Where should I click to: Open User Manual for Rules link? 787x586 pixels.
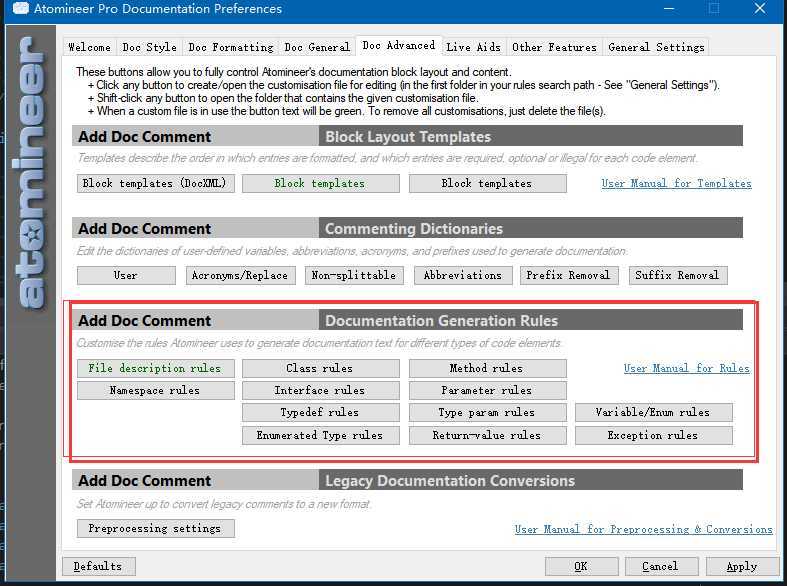point(686,368)
